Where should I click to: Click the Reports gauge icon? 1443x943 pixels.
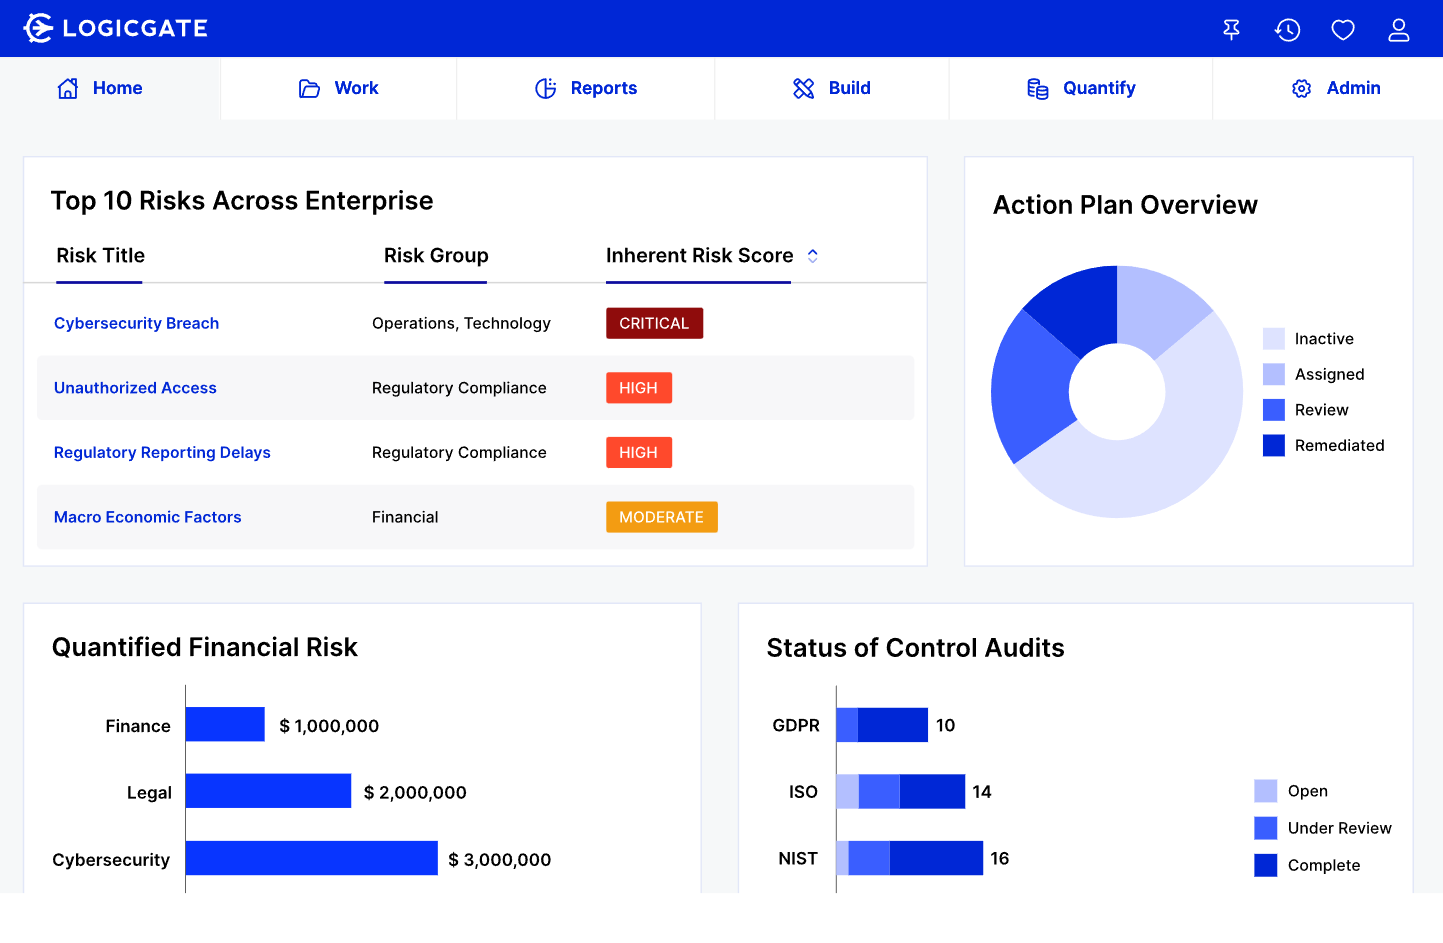545,88
